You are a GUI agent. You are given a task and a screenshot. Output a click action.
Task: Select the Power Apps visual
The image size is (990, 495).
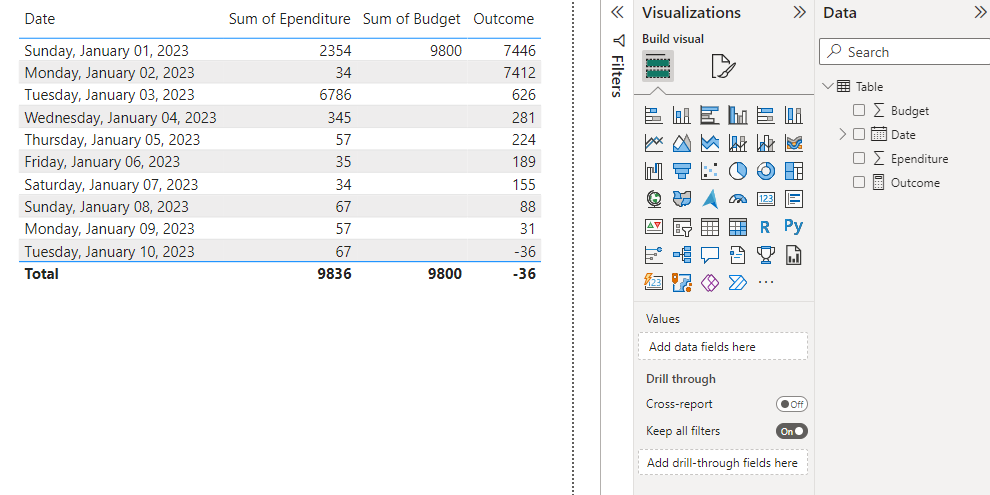tap(710, 282)
